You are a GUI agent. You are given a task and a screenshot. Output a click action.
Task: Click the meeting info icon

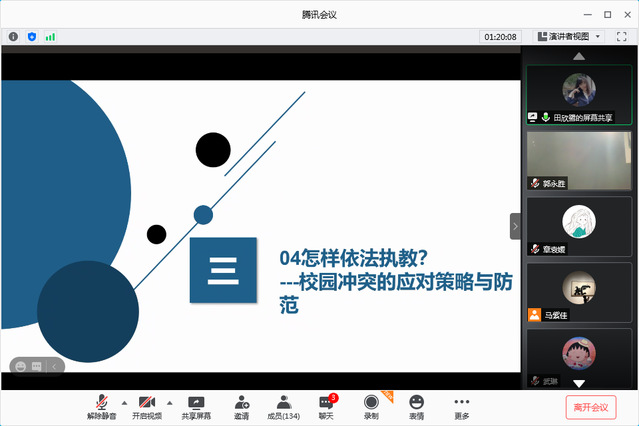point(13,37)
